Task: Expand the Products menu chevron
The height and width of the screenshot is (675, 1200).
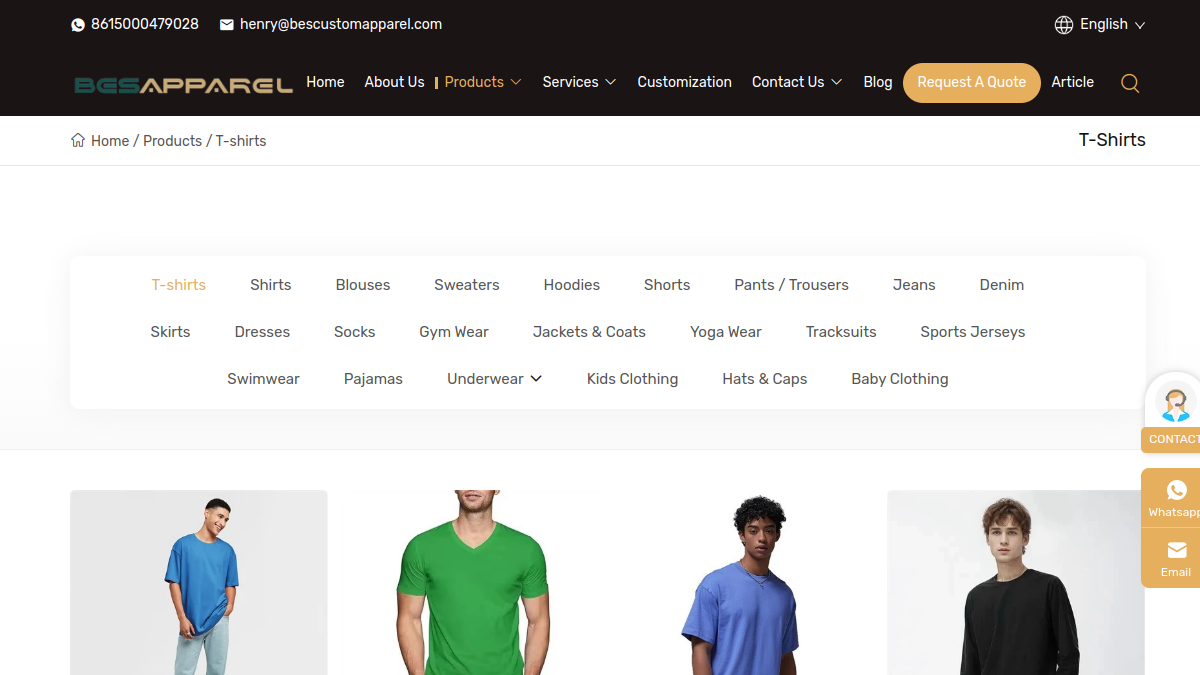Action: pyautogui.click(x=516, y=82)
